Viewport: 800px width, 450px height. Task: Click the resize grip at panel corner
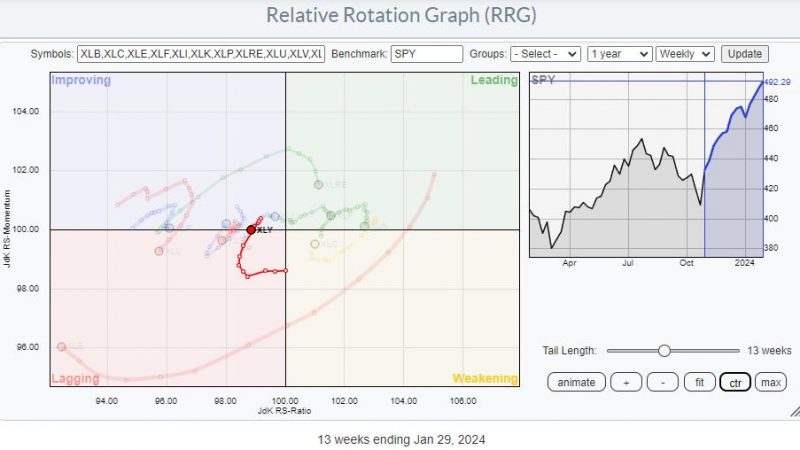click(x=794, y=411)
